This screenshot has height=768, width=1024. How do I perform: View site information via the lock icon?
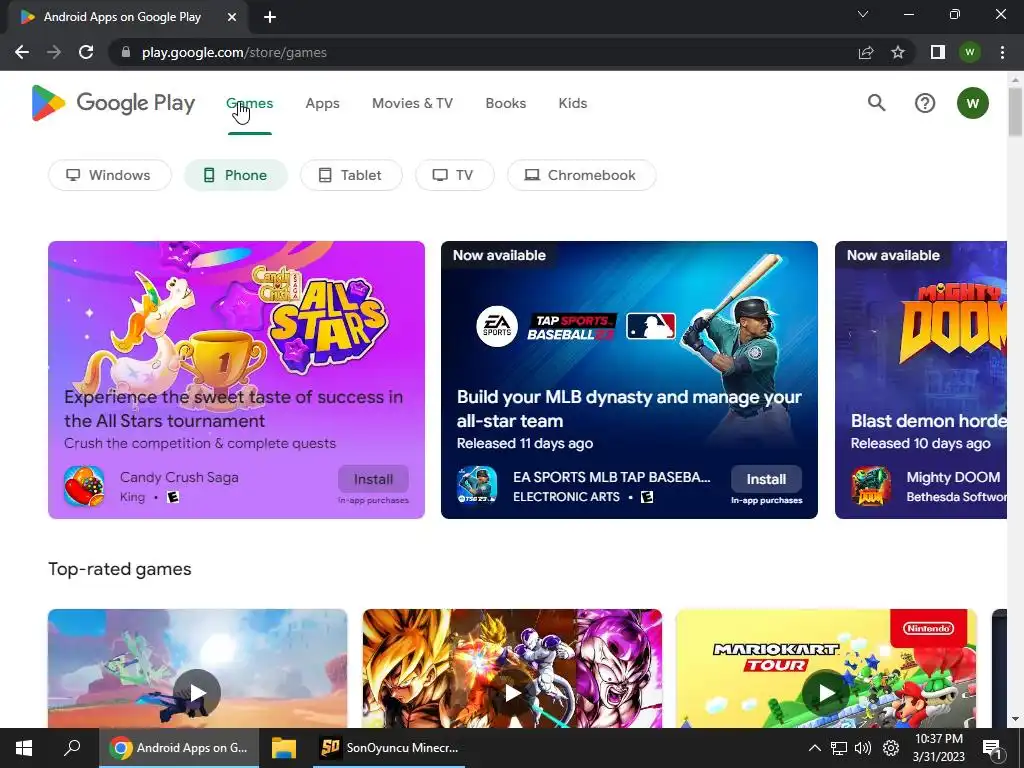[126, 52]
